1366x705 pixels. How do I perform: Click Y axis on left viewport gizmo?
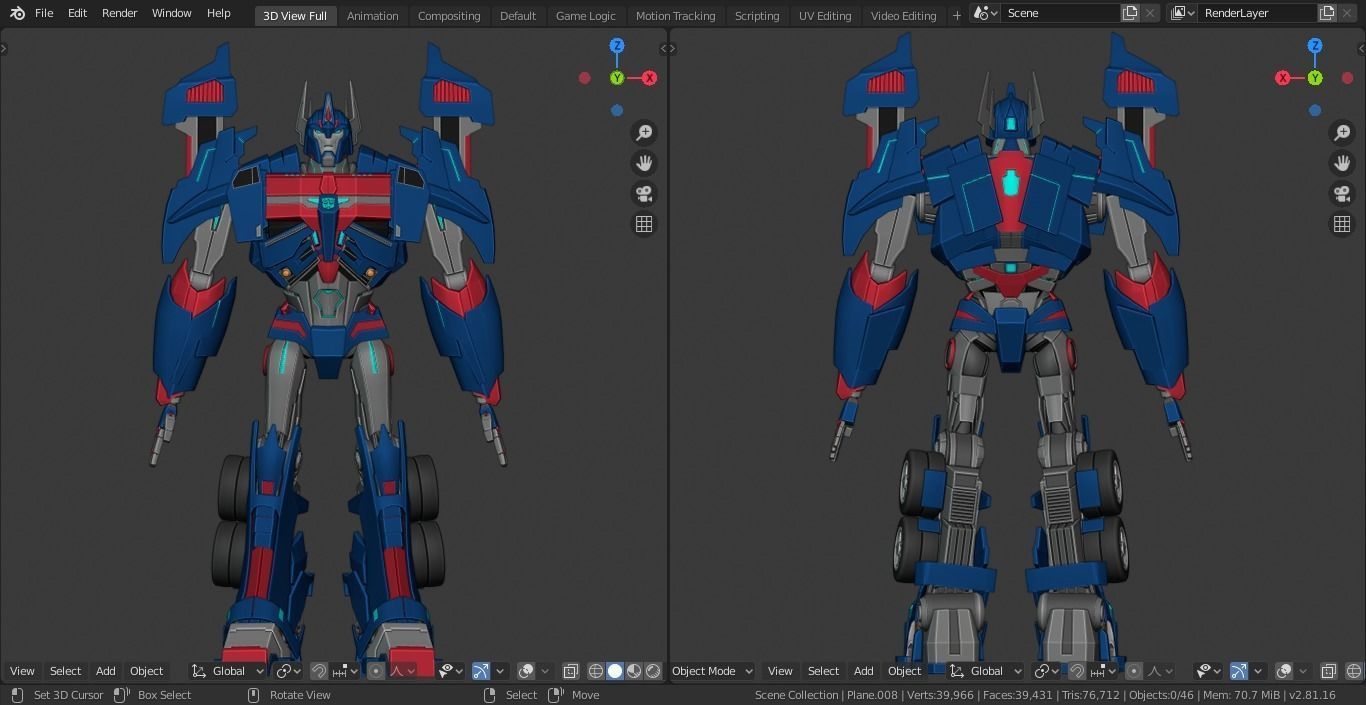[x=617, y=78]
